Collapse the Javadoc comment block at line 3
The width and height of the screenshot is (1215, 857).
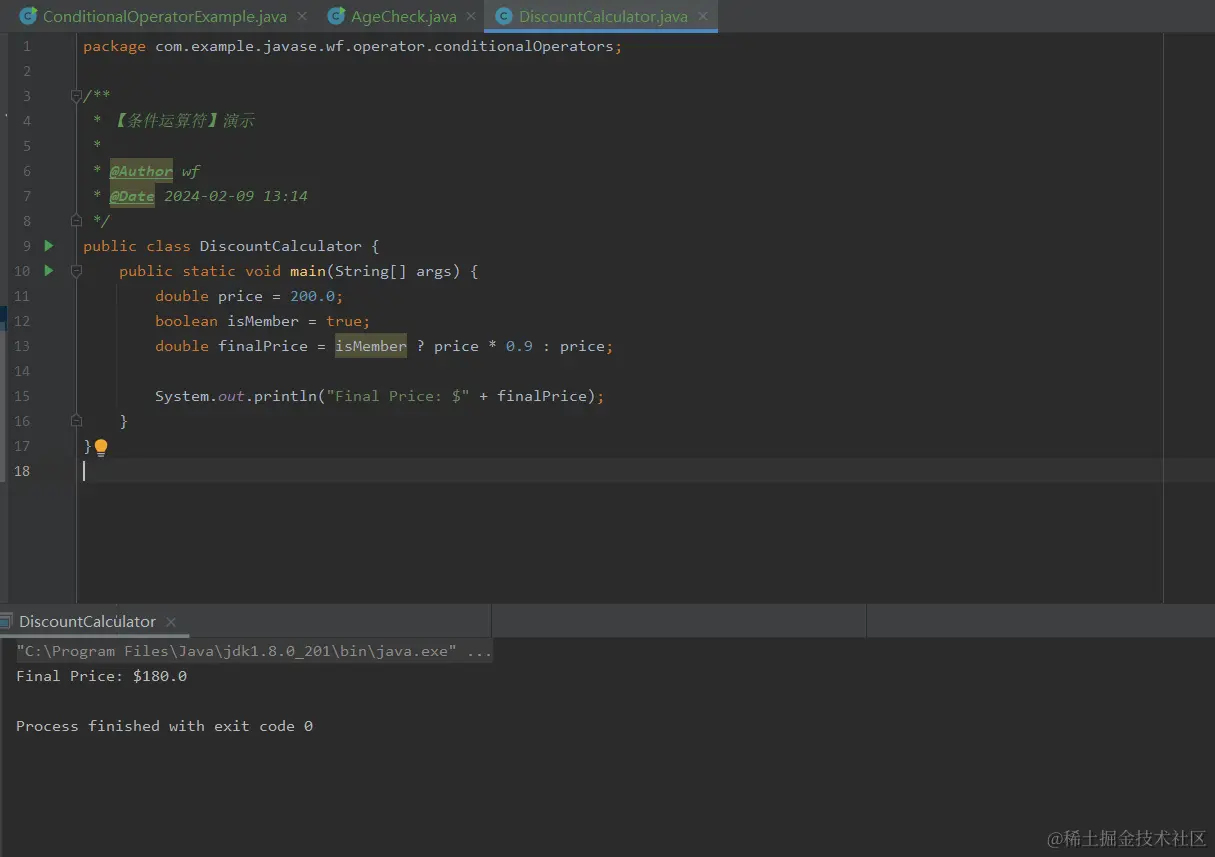click(x=76, y=96)
